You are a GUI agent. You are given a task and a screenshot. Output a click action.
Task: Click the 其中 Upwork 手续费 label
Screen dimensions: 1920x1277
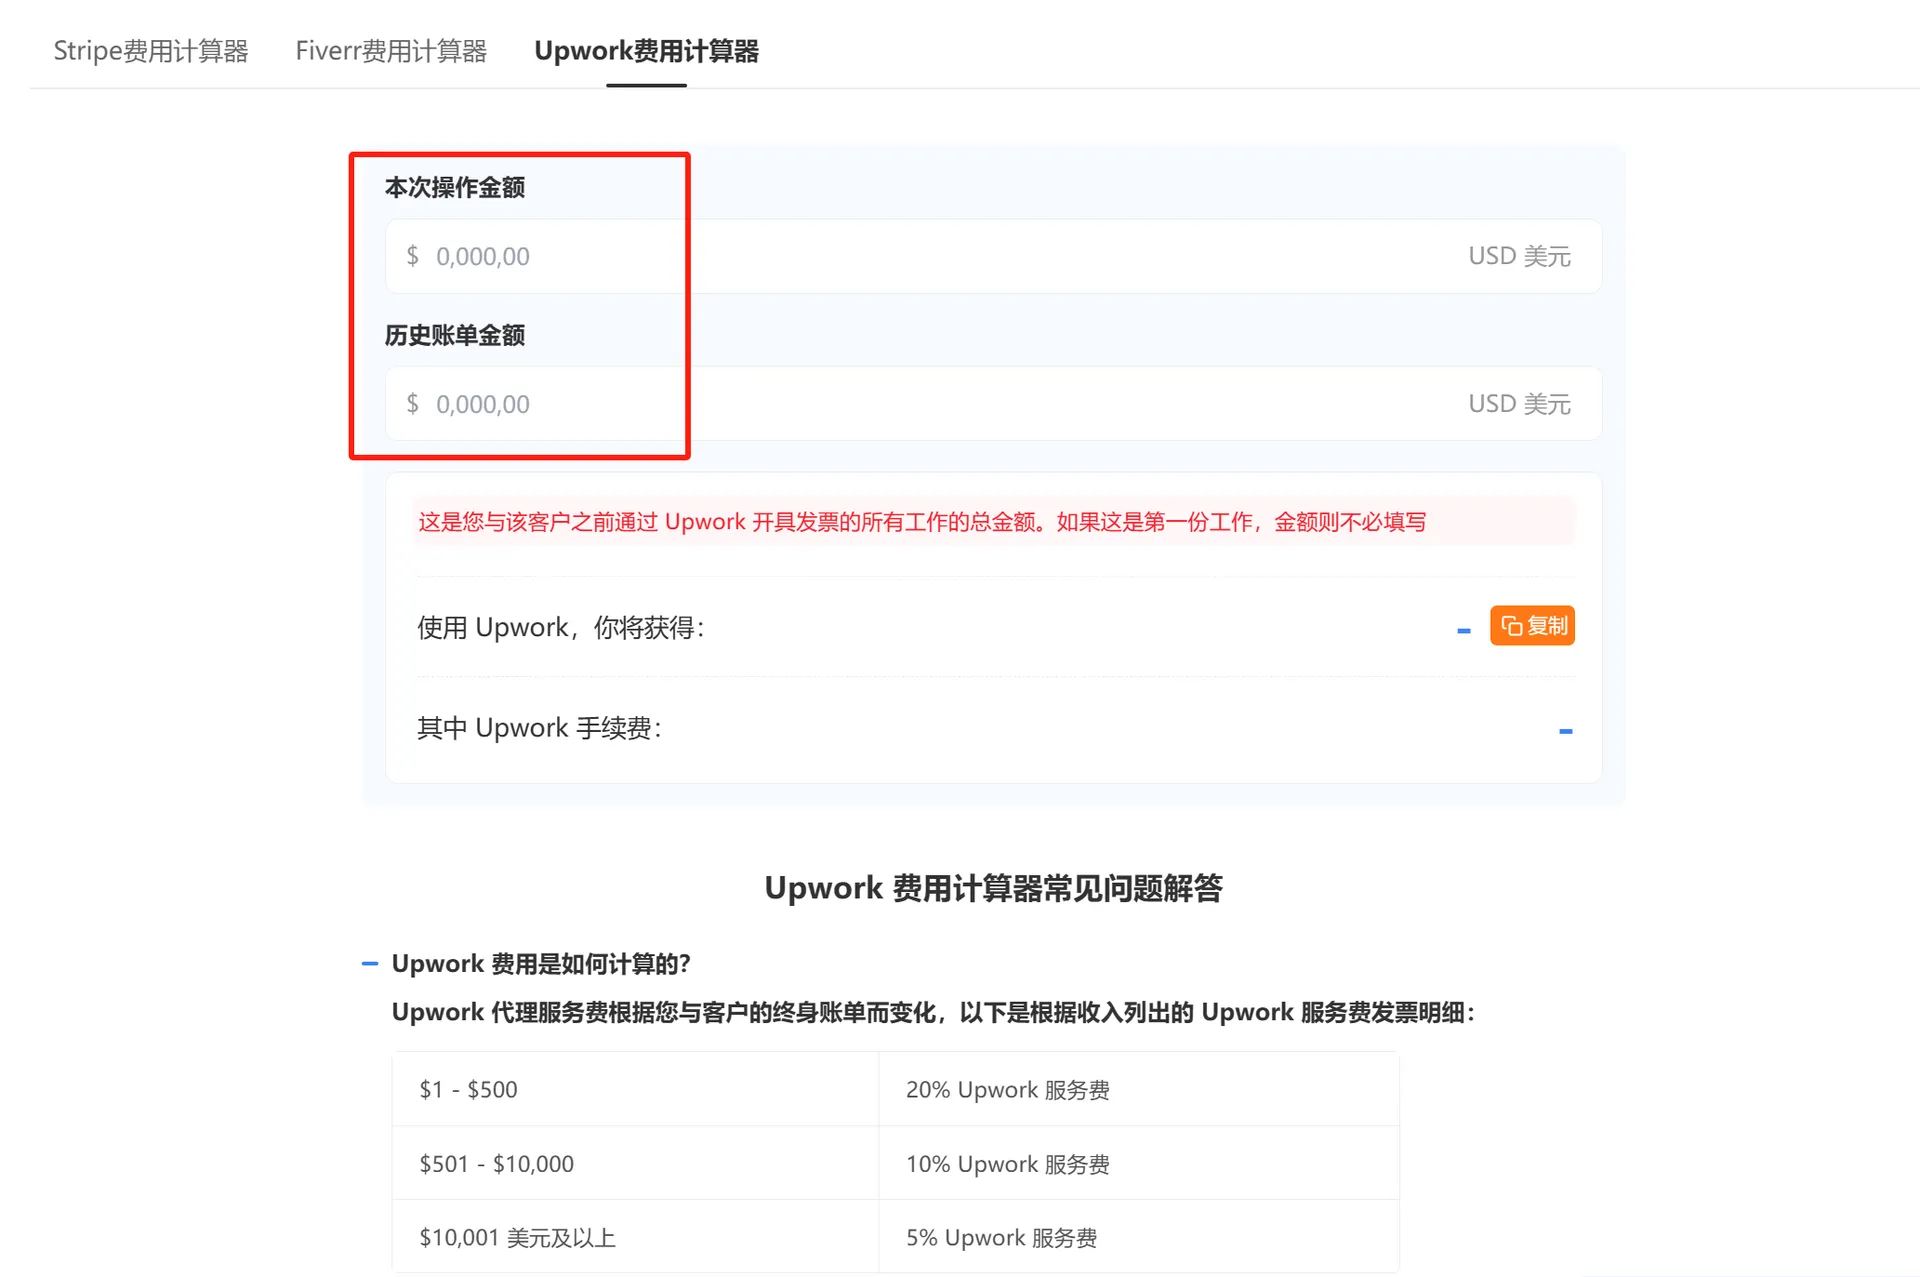(540, 728)
